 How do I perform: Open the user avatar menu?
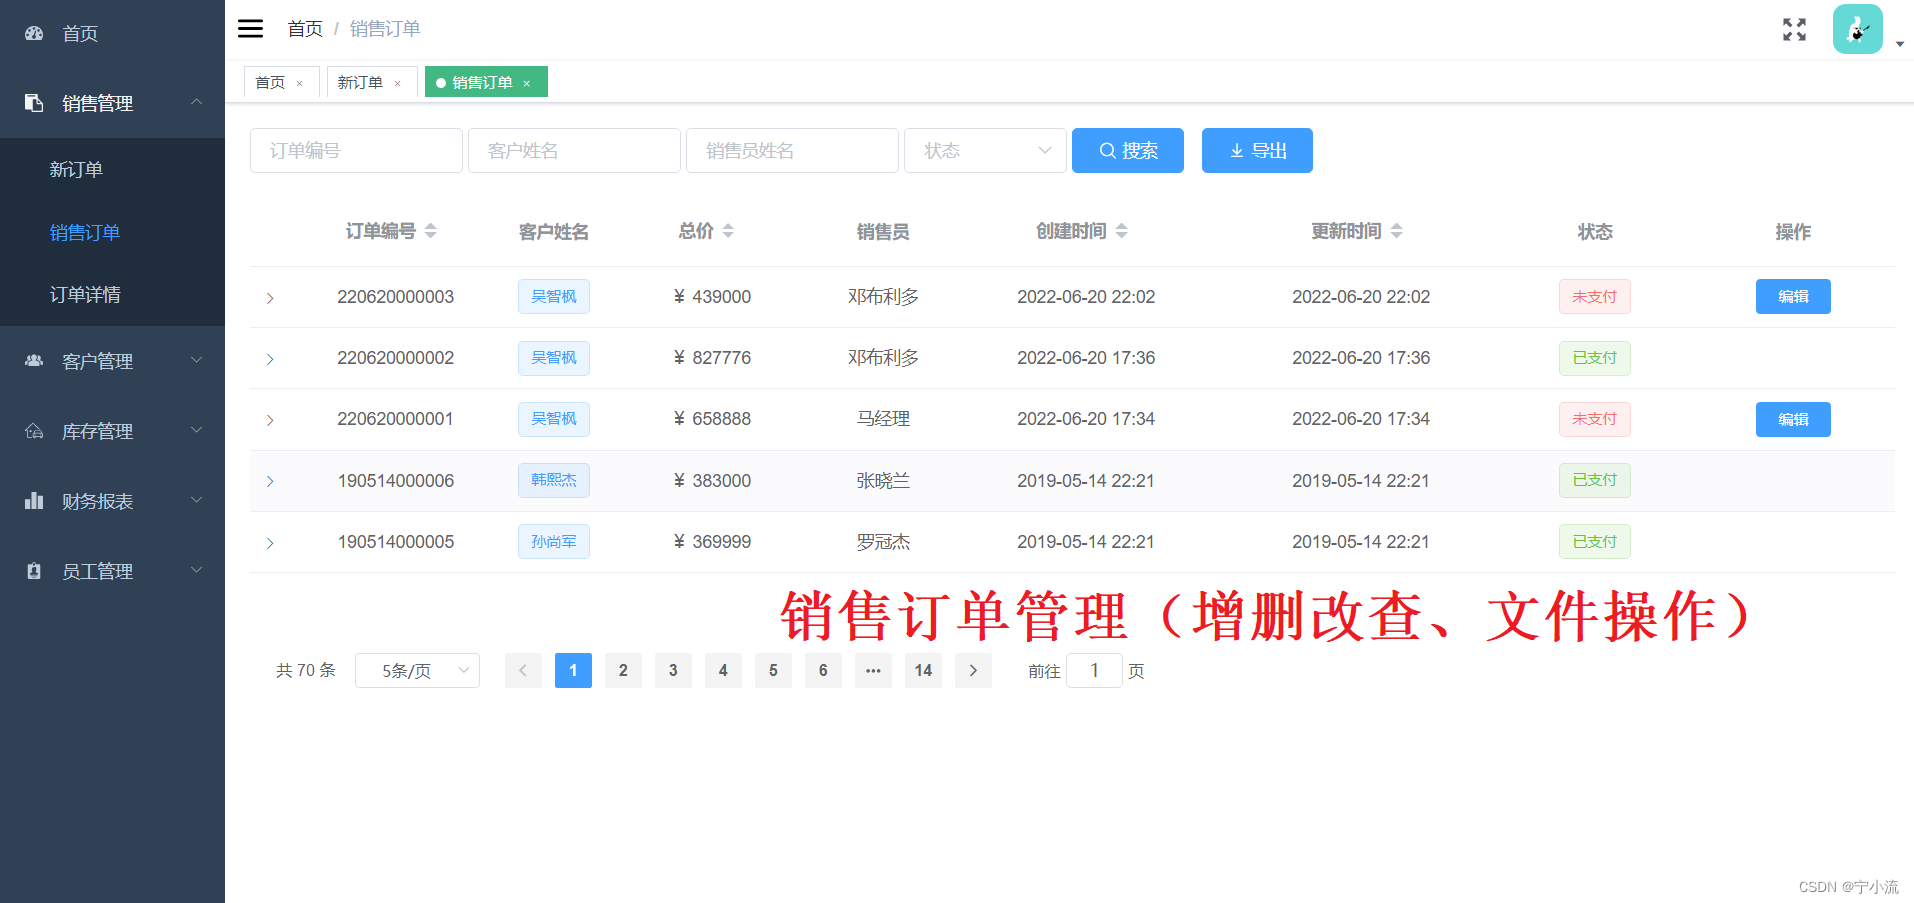pyautogui.click(x=1857, y=29)
